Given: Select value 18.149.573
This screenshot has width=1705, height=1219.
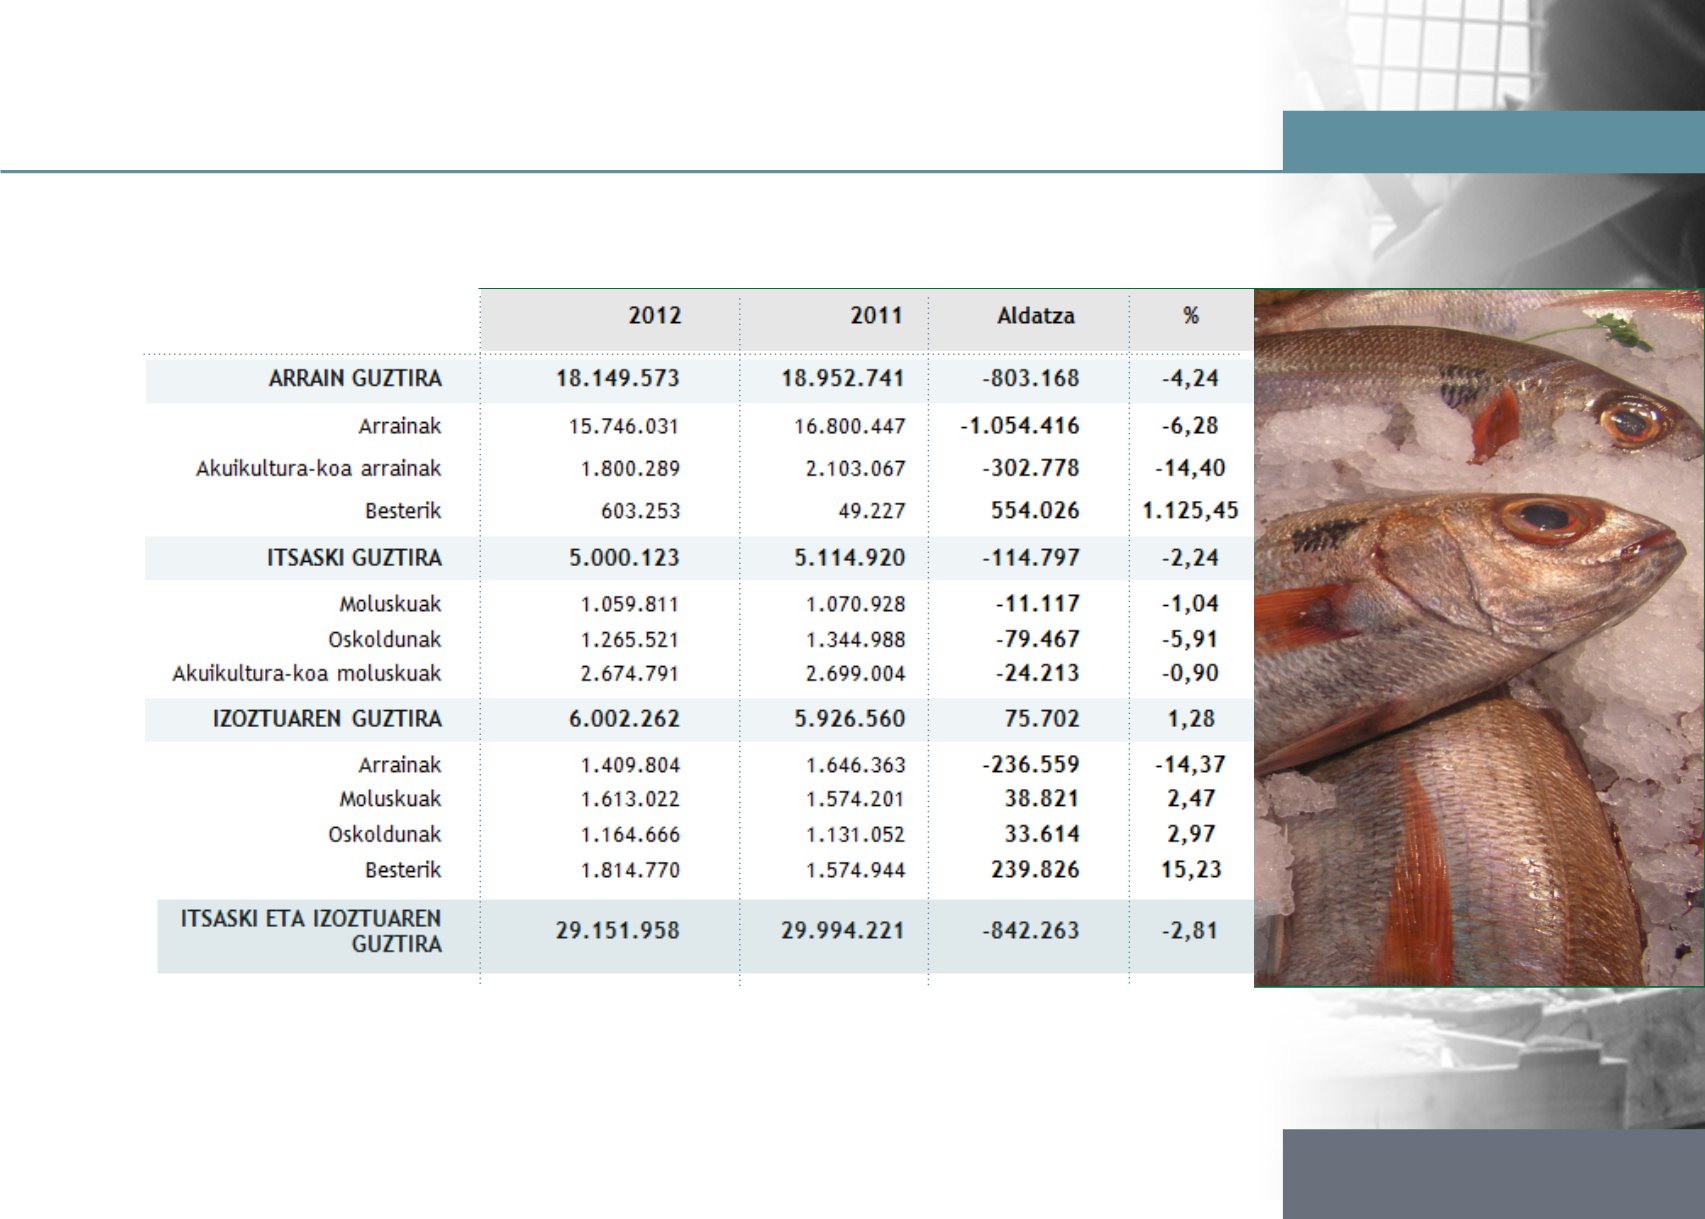Looking at the screenshot, I should point(618,379).
